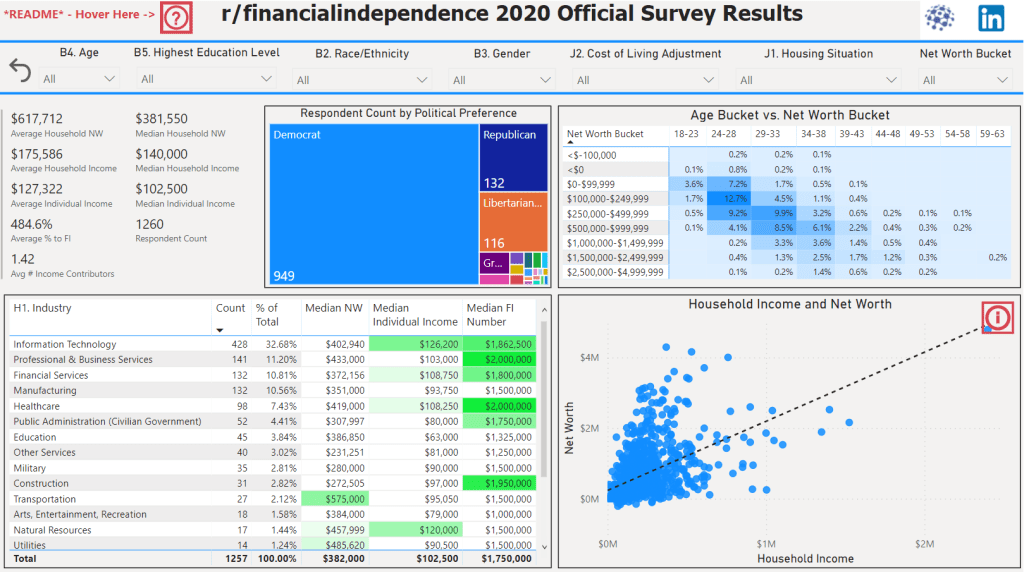Screen dimensions: 1024x572
Task: Click the Median FI Number column header
Action: (499, 315)
